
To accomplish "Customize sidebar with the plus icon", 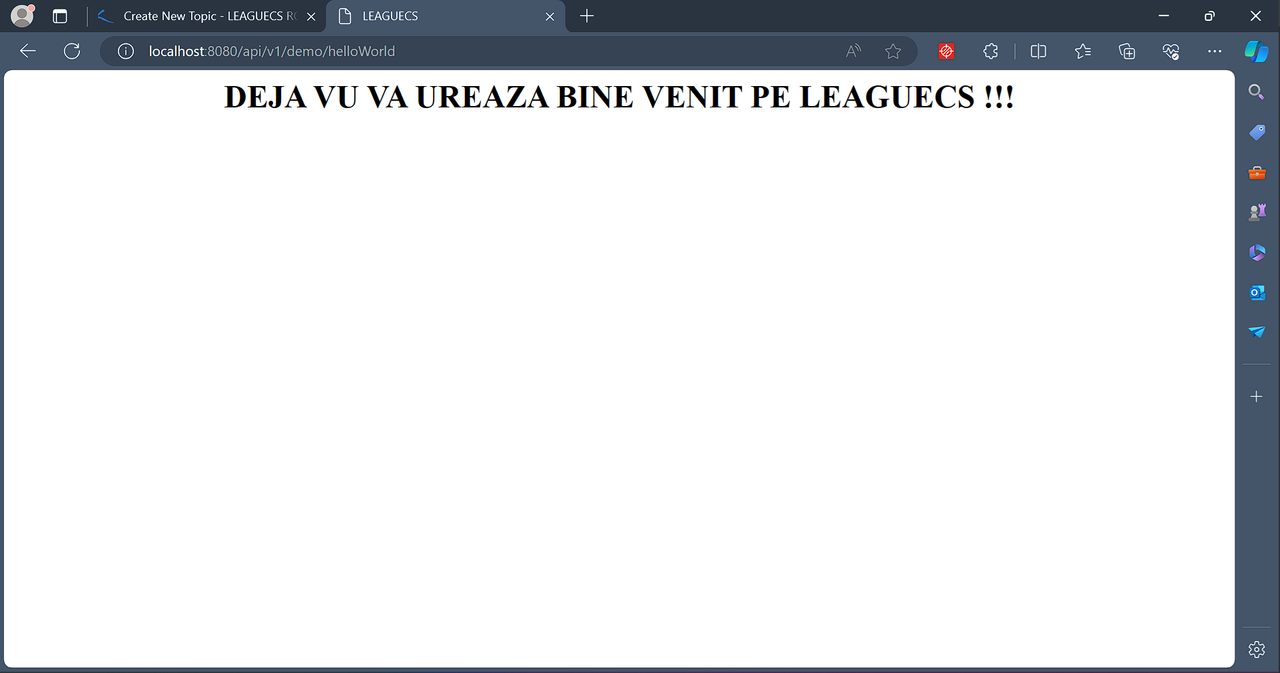I will pos(1257,397).
